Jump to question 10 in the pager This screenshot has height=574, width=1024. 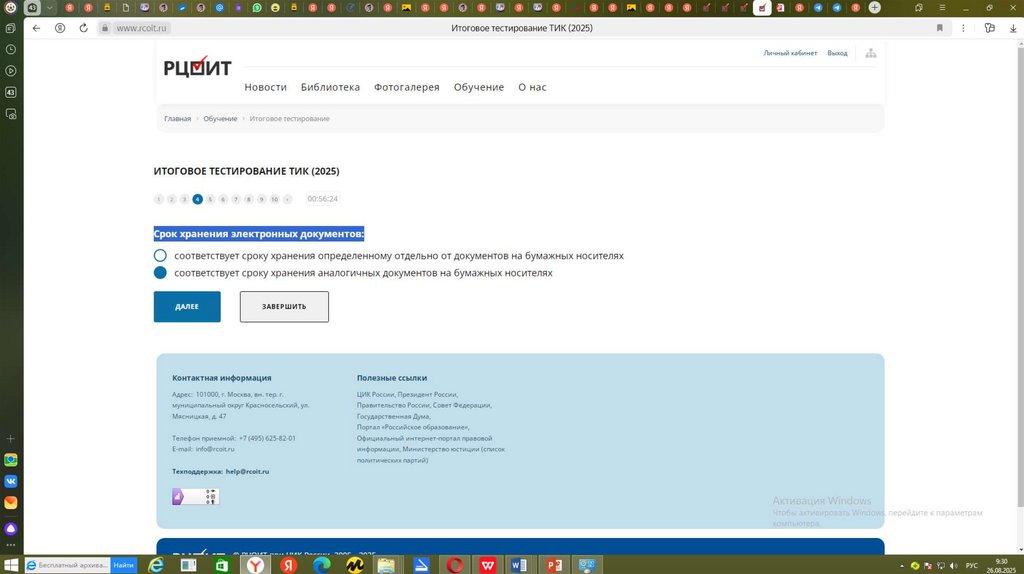[274, 199]
